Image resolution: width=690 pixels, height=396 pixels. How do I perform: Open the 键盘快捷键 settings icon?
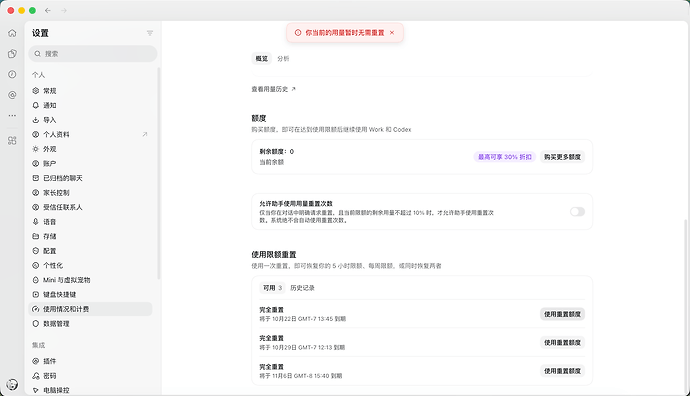click(x=36, y=294)
